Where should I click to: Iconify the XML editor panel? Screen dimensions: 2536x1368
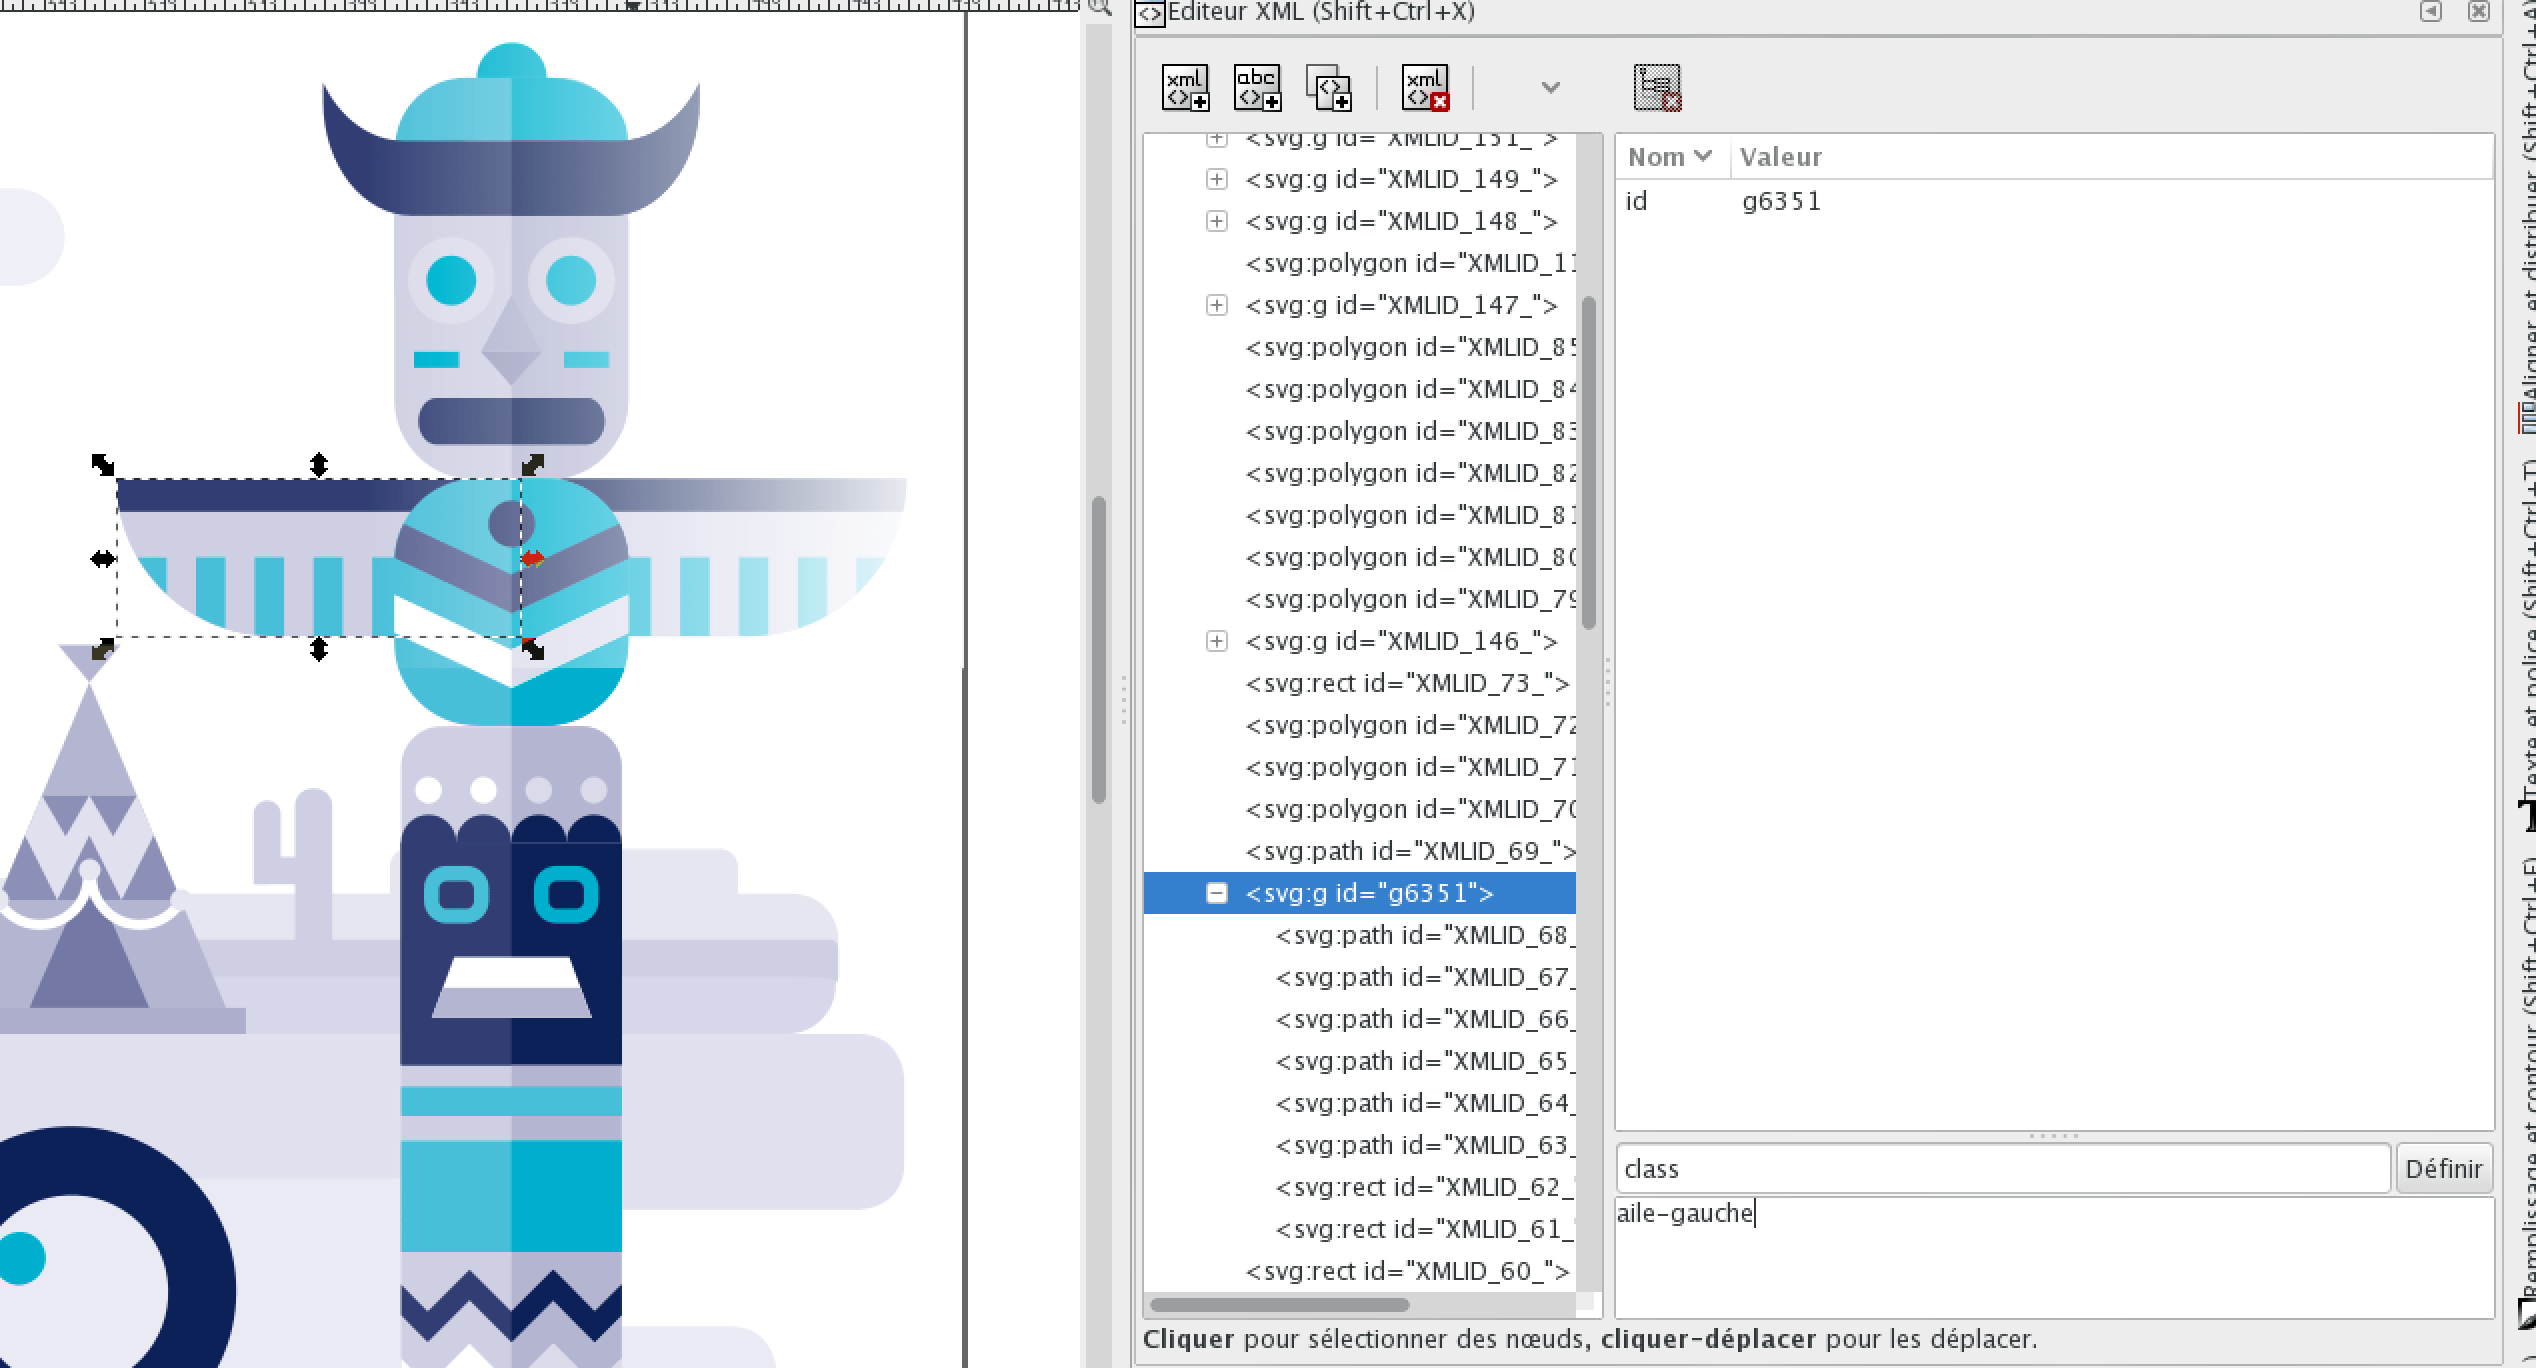point(2430,11)
